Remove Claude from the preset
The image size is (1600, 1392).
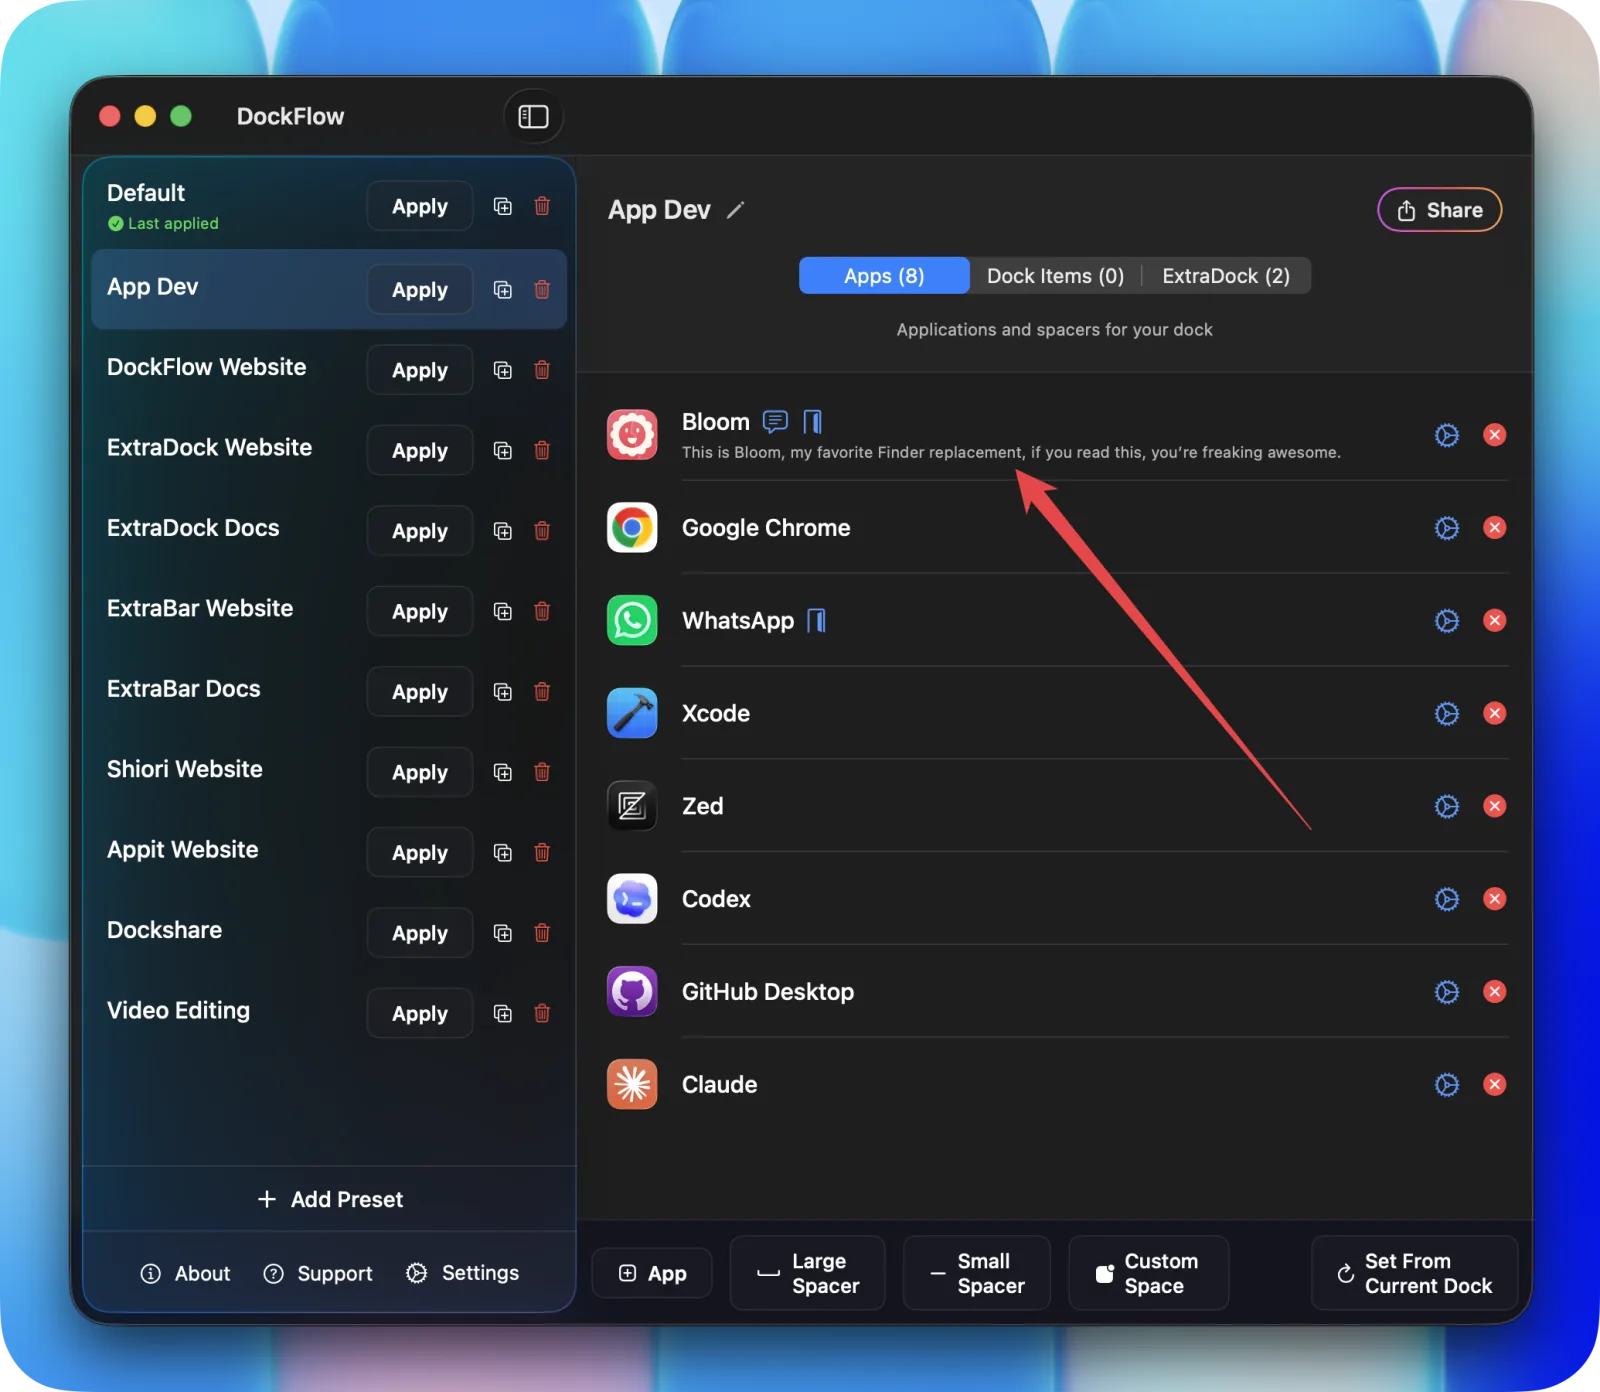click(1495, 1085)
